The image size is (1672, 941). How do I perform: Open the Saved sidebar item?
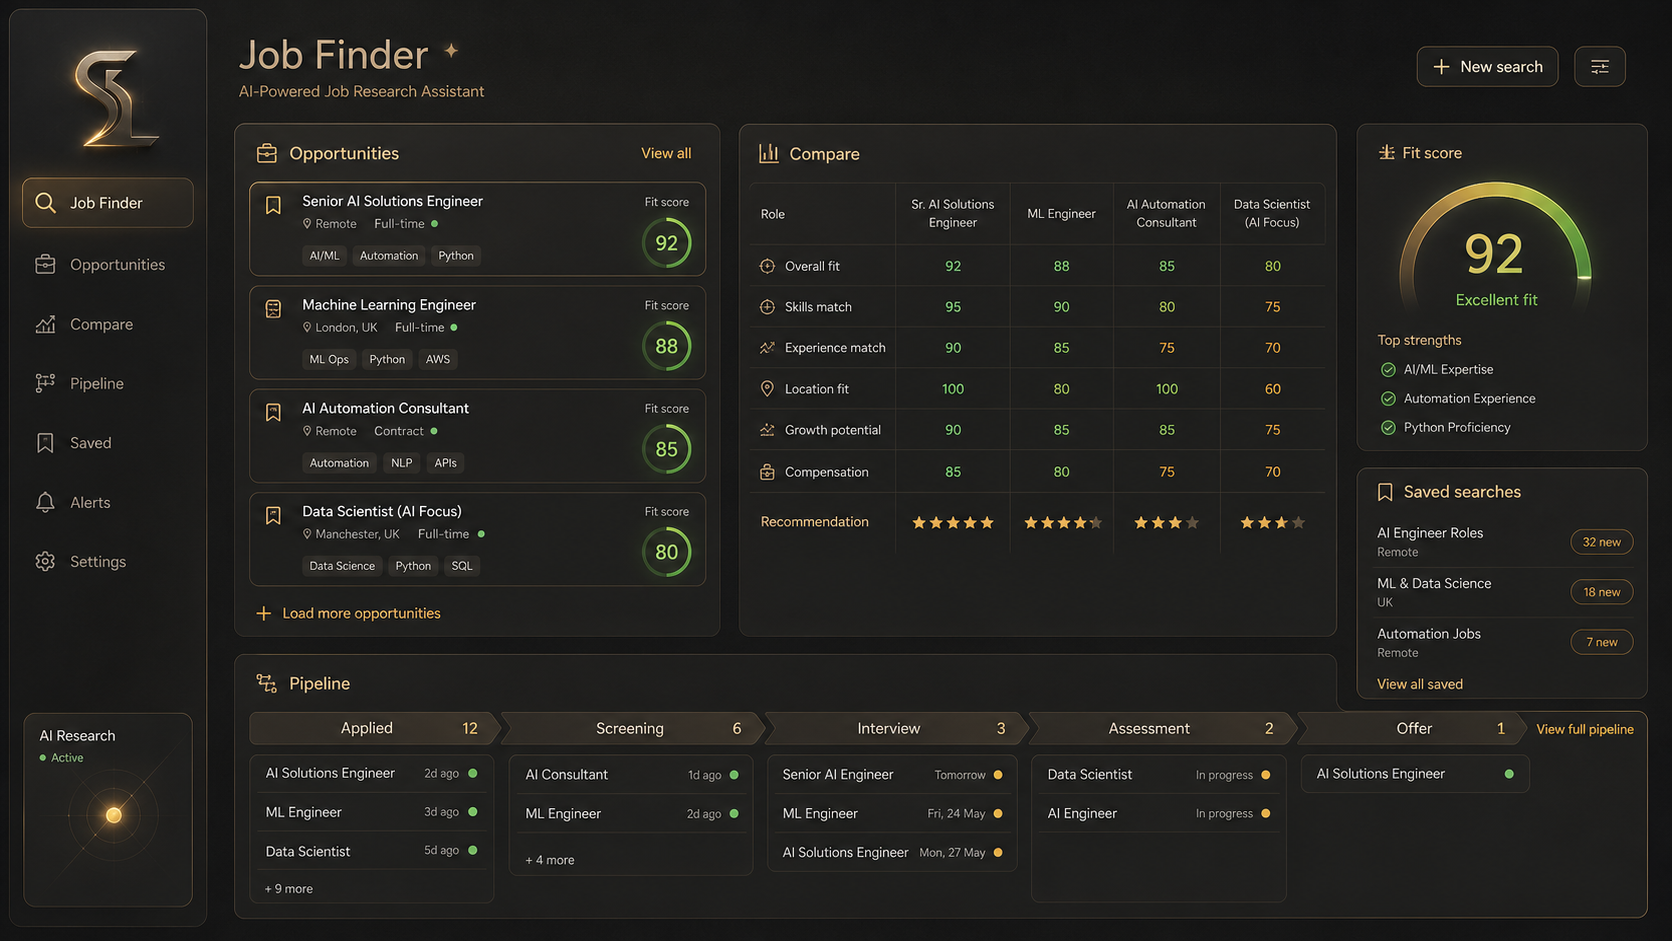108,443
